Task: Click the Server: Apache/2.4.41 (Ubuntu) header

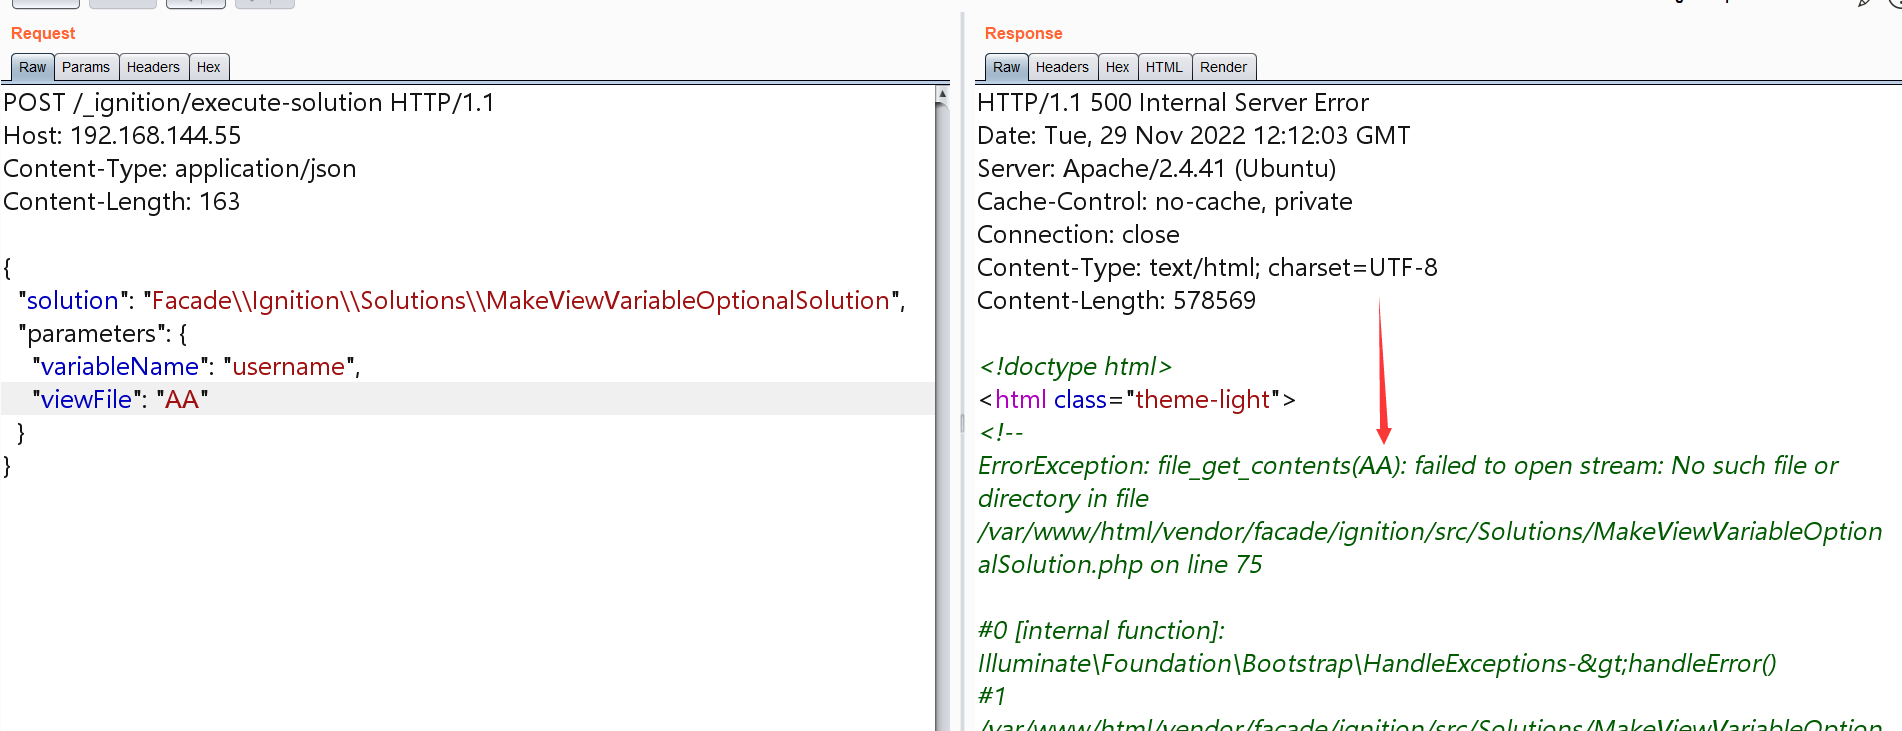Action: point(1157,169)
